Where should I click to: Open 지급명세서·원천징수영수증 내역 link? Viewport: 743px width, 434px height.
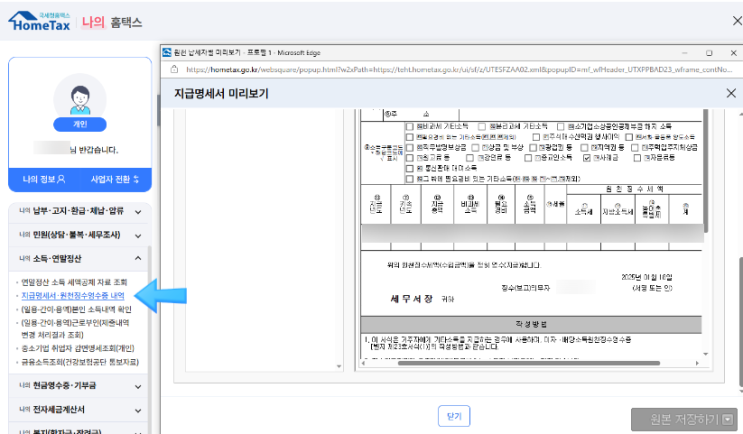coord(72,296)
